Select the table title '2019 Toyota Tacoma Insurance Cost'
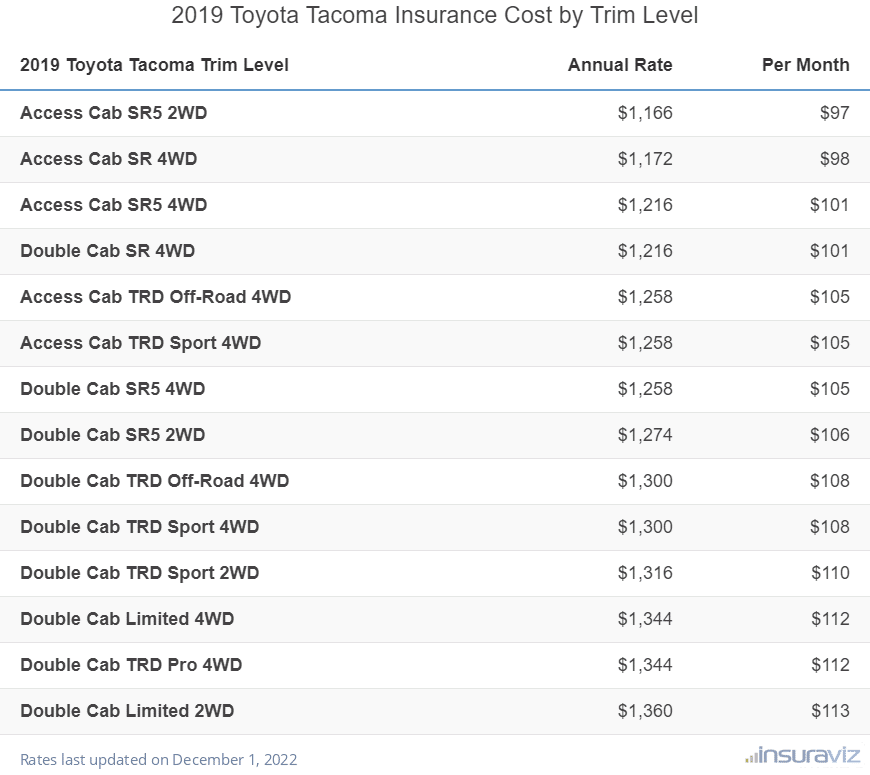The height and width of the screenshot is (775, 870). pos(435,15)
